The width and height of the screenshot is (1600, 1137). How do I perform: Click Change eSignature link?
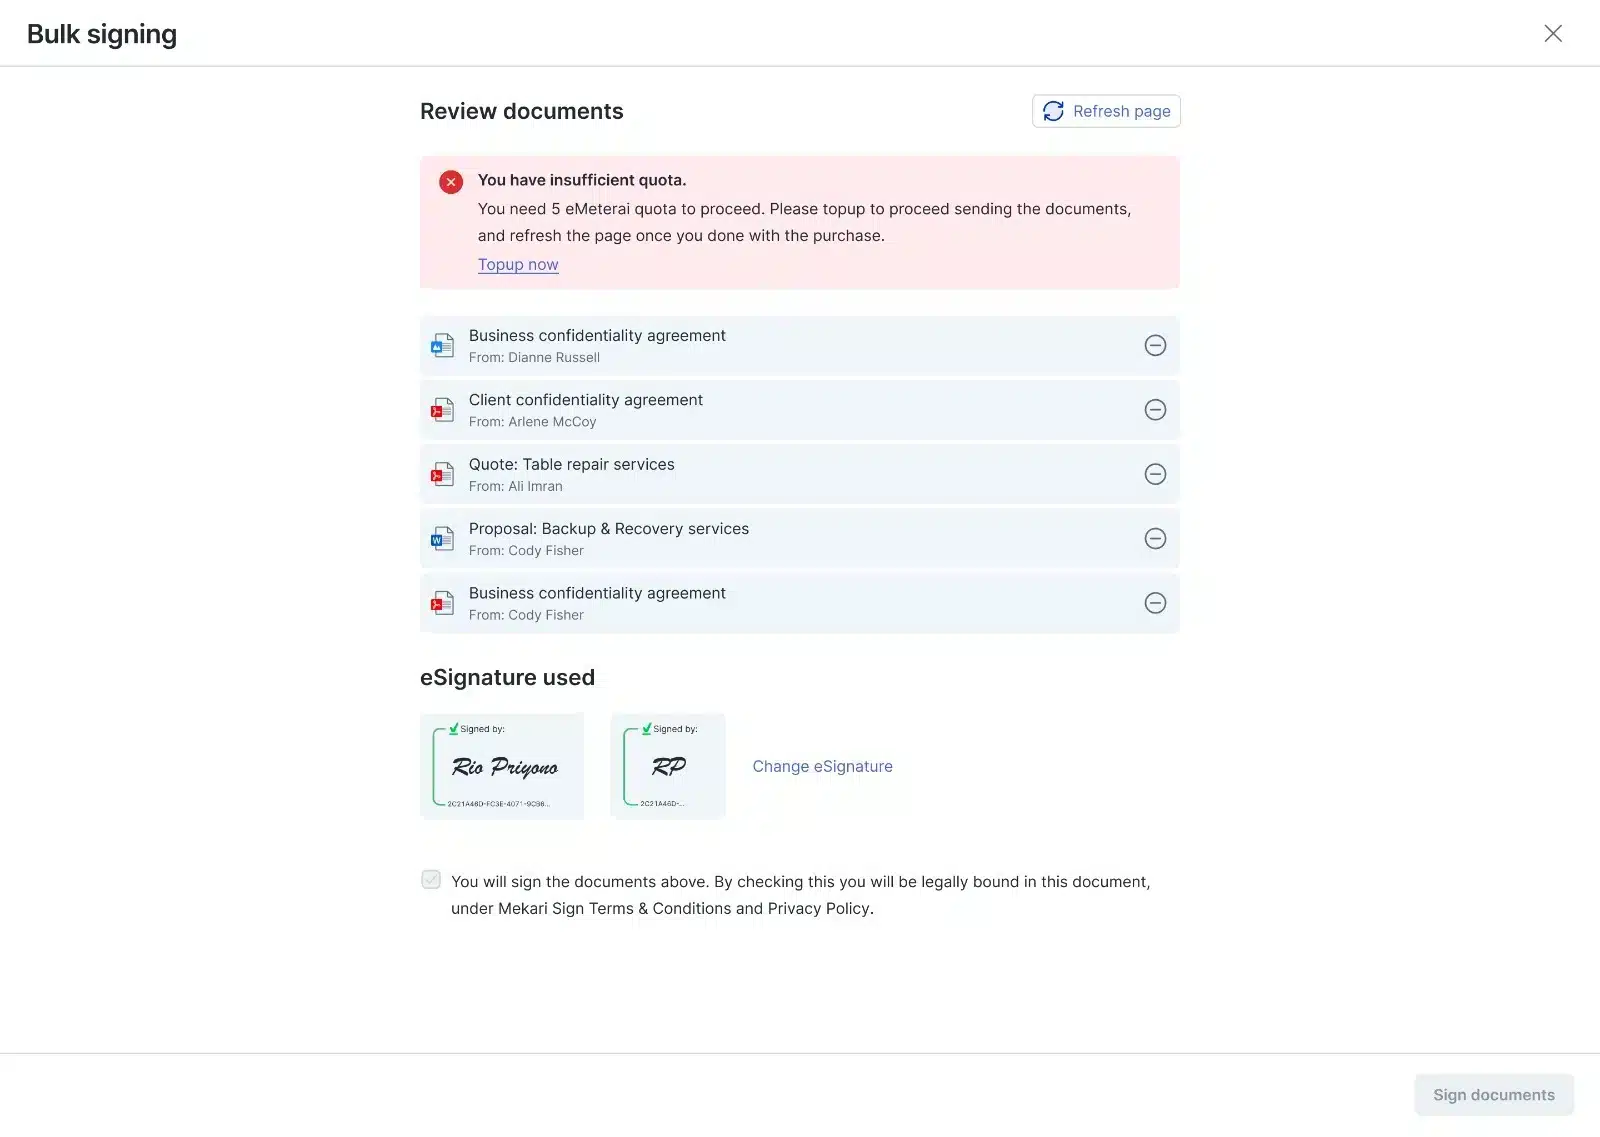(x=822, y=766)
